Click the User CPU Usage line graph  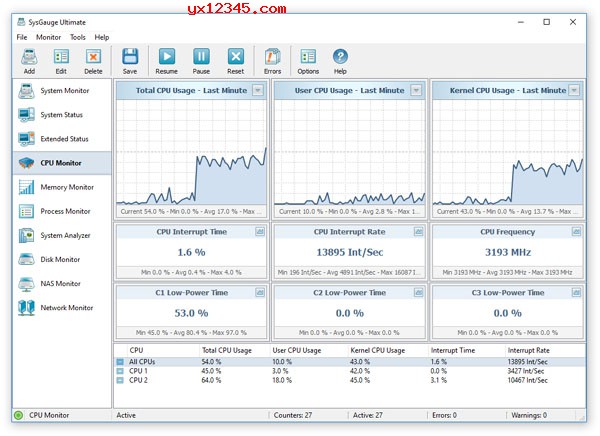(350, 153)
